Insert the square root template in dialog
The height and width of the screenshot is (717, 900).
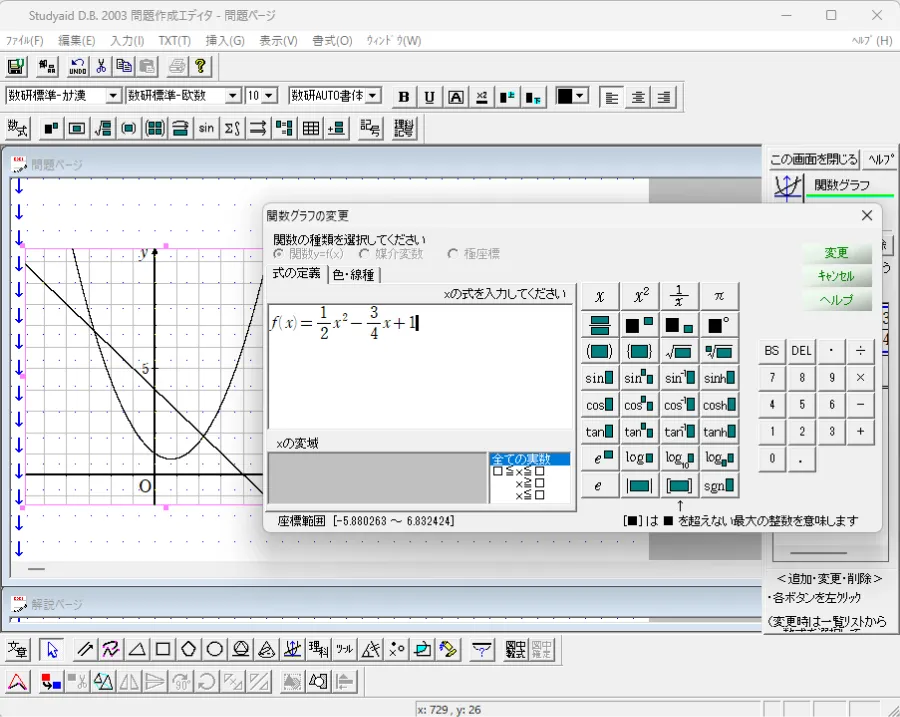tap(680, 351)
